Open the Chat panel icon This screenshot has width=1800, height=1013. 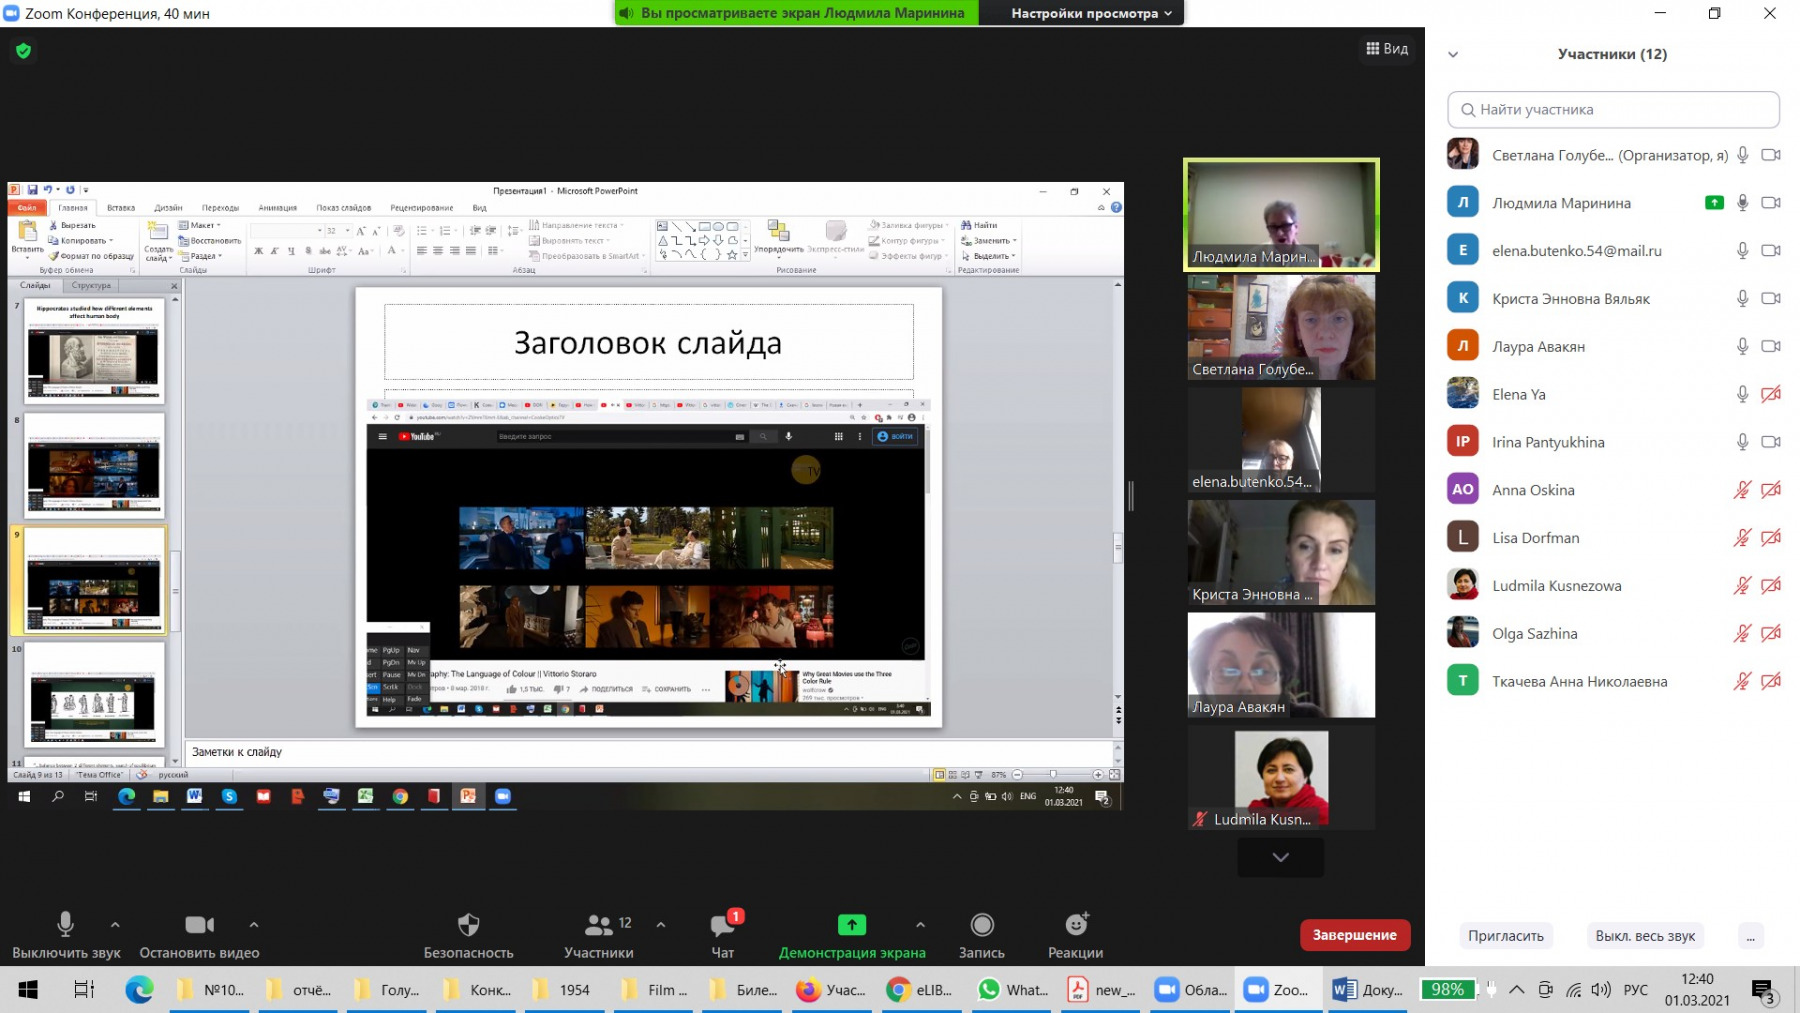722,925
